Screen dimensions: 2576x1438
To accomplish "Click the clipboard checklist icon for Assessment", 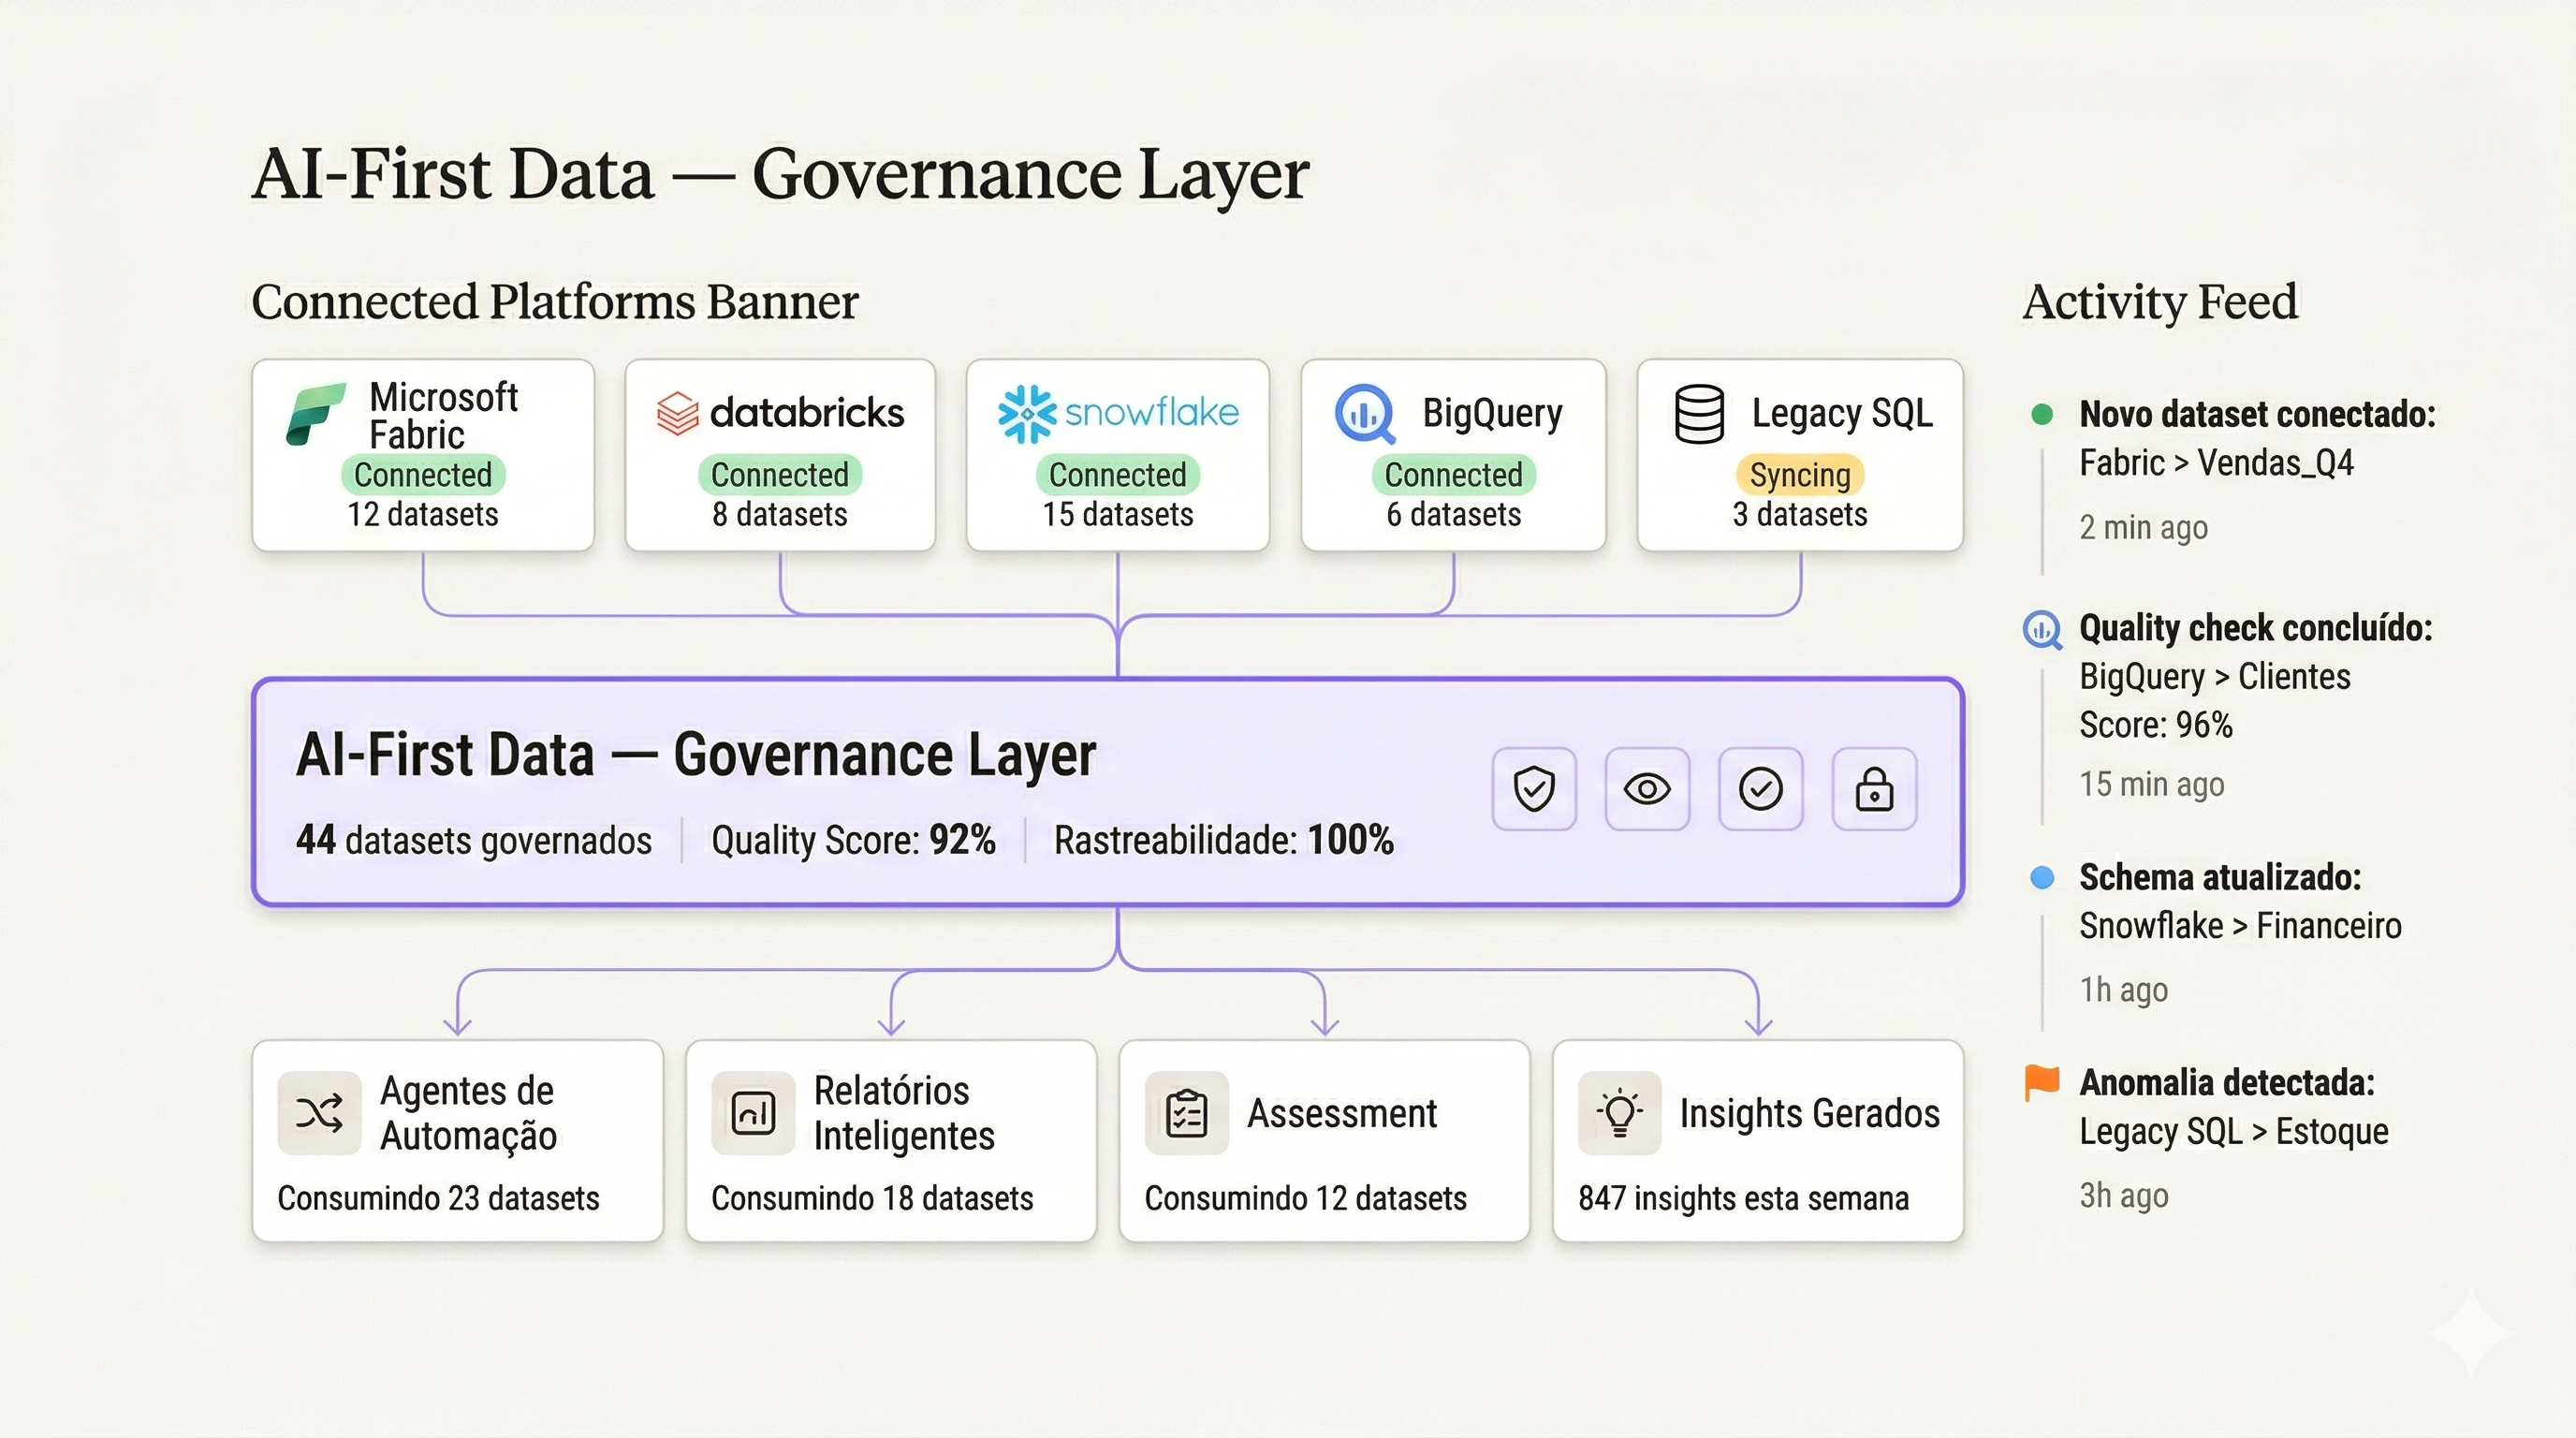I will pos(1186,1113).
